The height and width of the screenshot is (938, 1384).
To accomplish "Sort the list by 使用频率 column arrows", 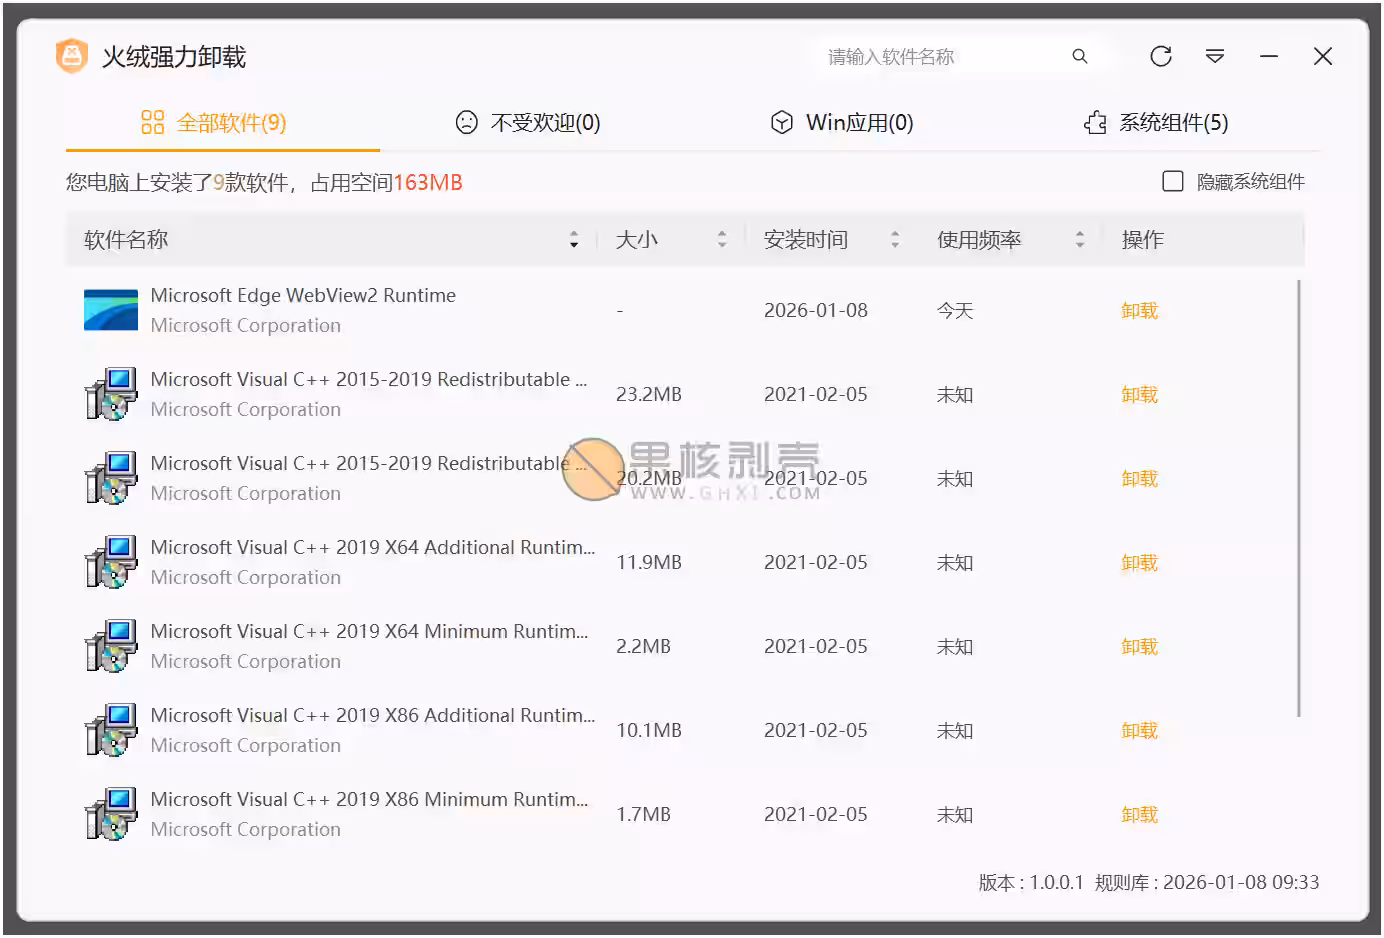I will click(1080, 240).
